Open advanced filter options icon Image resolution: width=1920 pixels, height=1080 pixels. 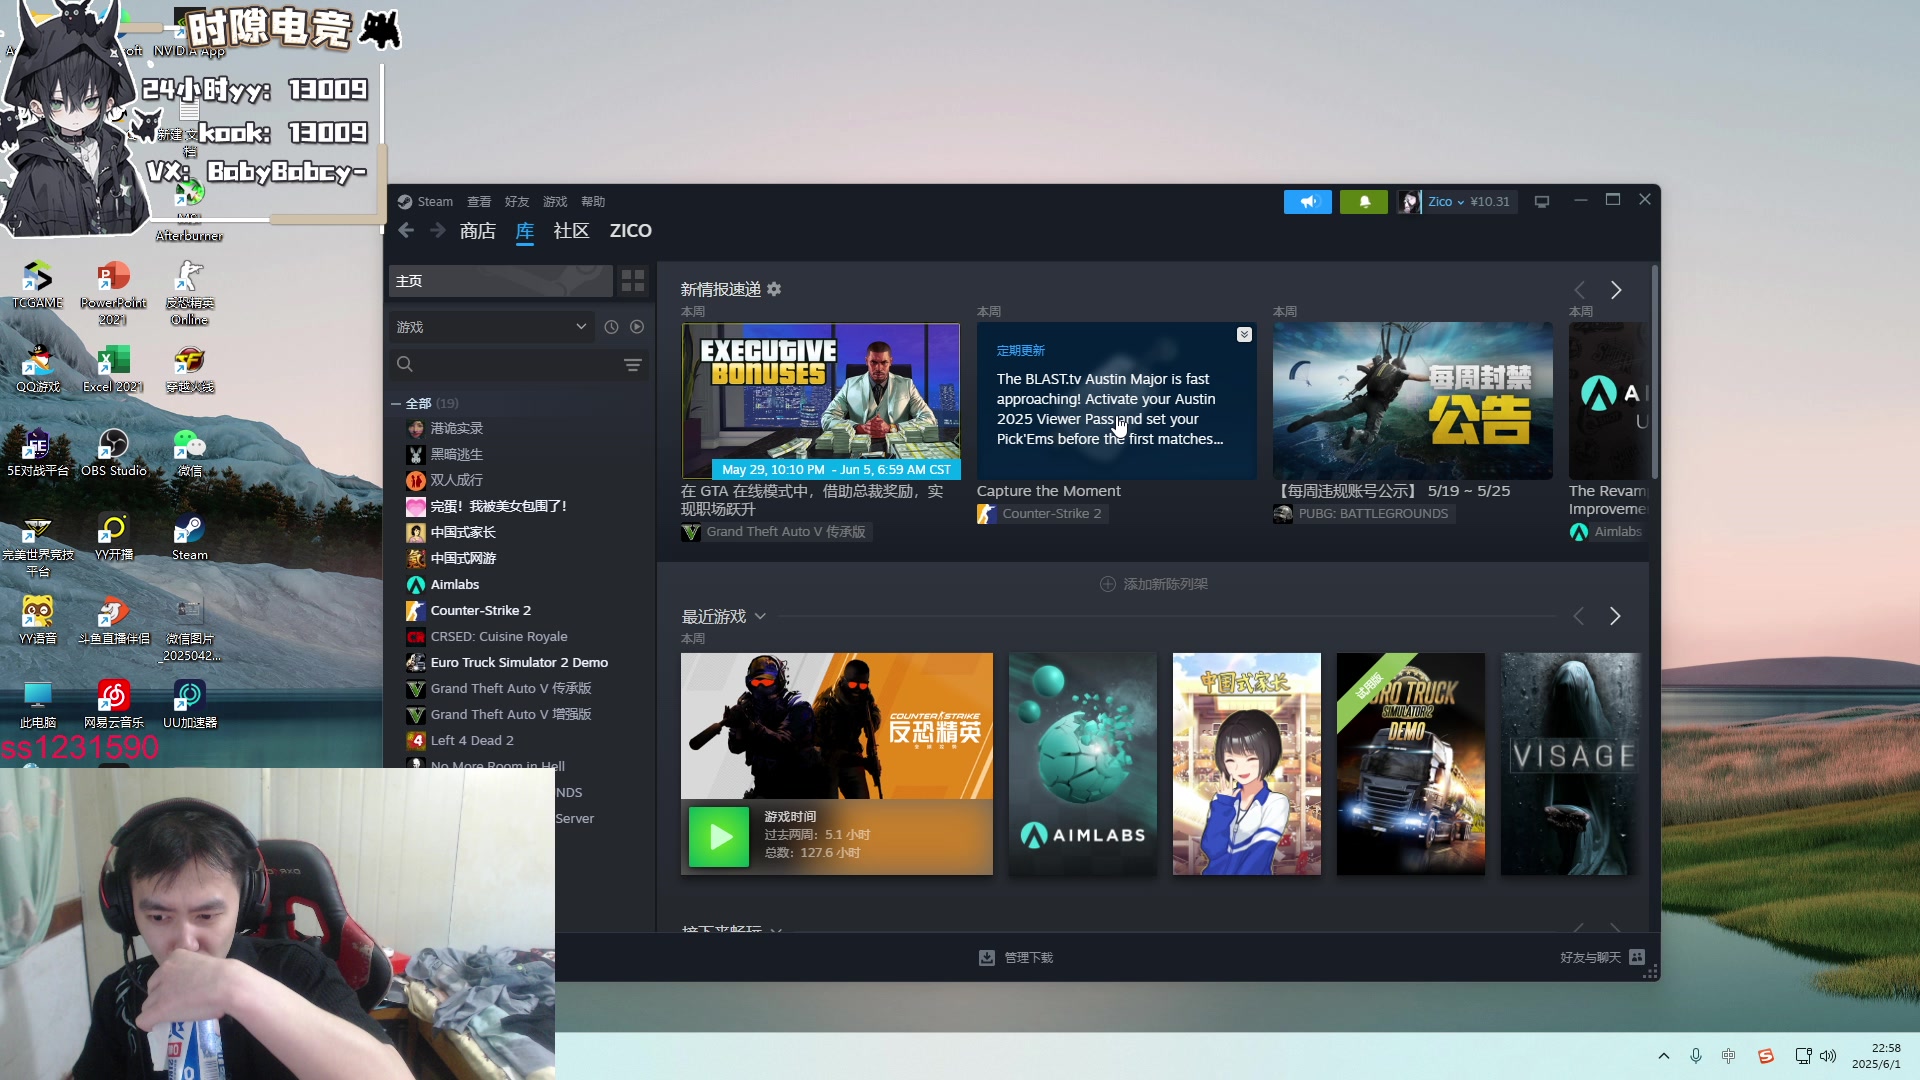pos(633,365)
